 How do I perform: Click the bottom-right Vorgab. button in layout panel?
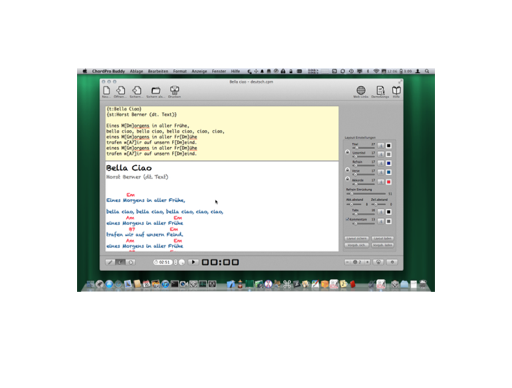click(383, 245)
